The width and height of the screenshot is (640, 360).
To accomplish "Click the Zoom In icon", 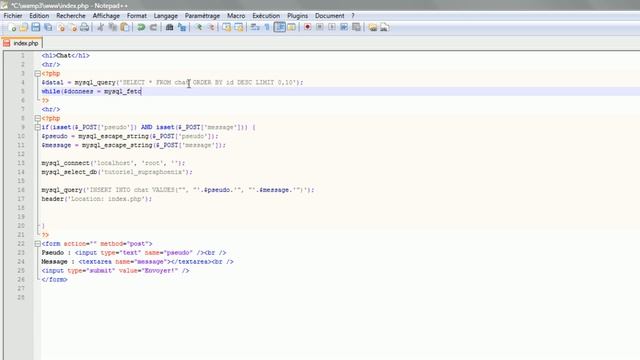I will tap(198, 27).
